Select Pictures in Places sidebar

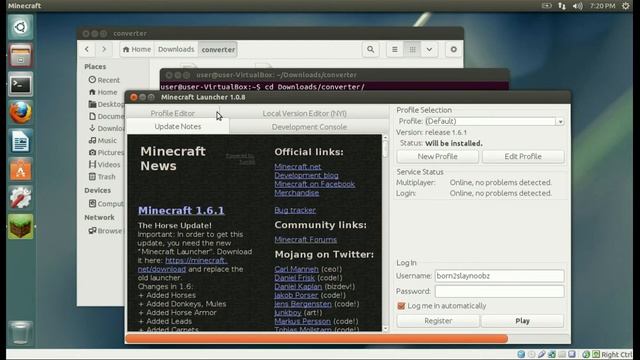point(106,153)
